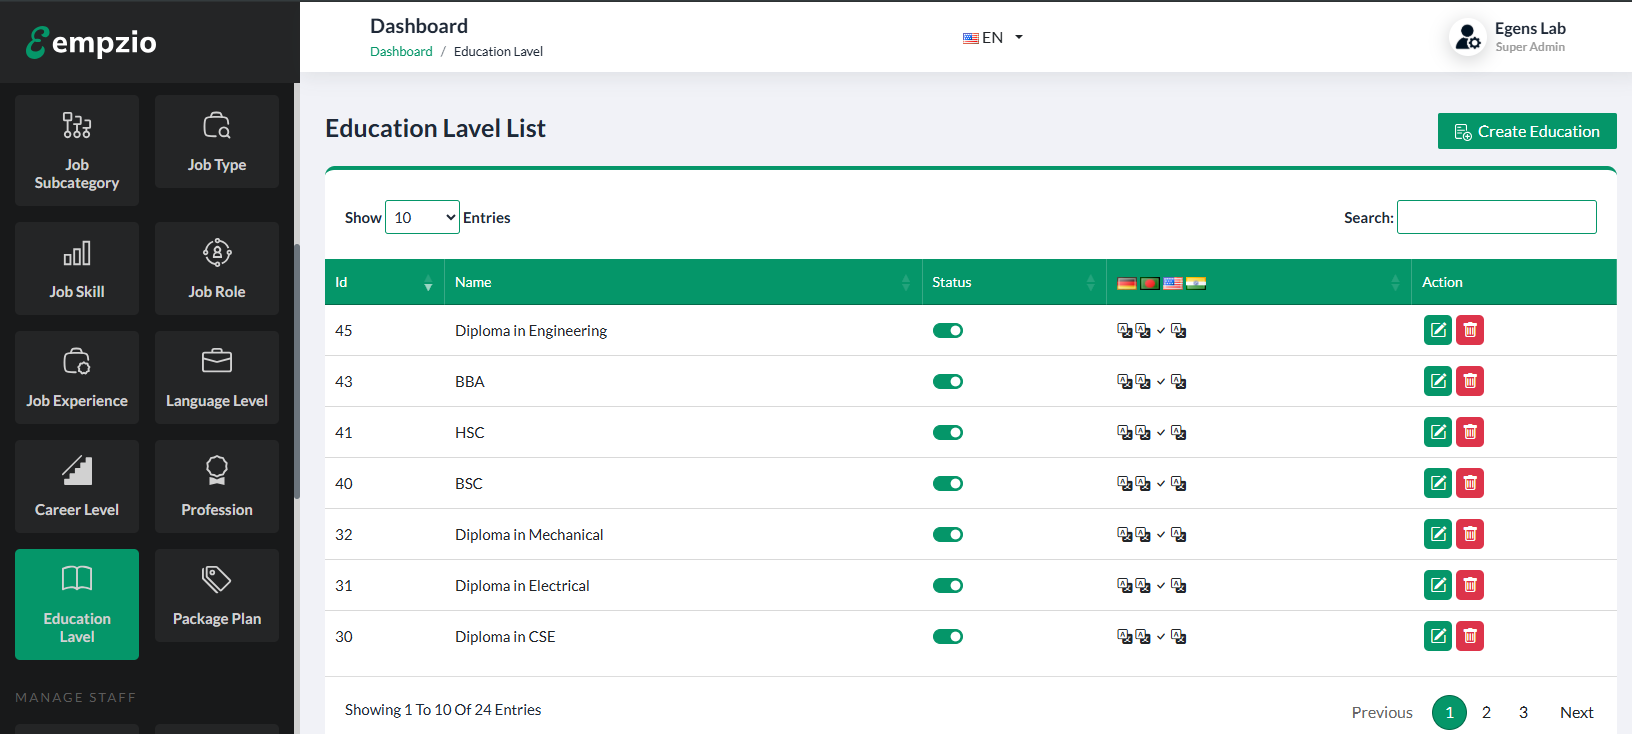Go to Career Level menu item
This screenshot has width=1632, height=734.
click(77, 487)
